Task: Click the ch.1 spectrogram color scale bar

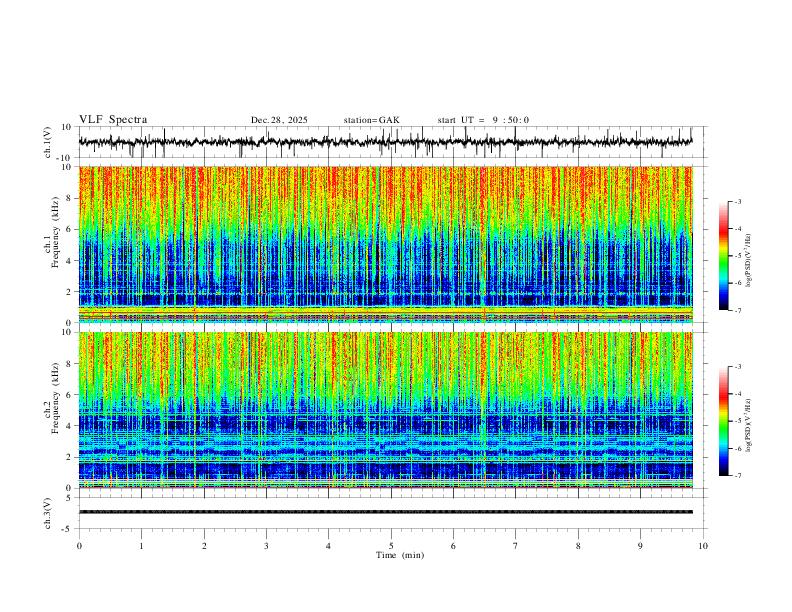Action: click(723, 256)
